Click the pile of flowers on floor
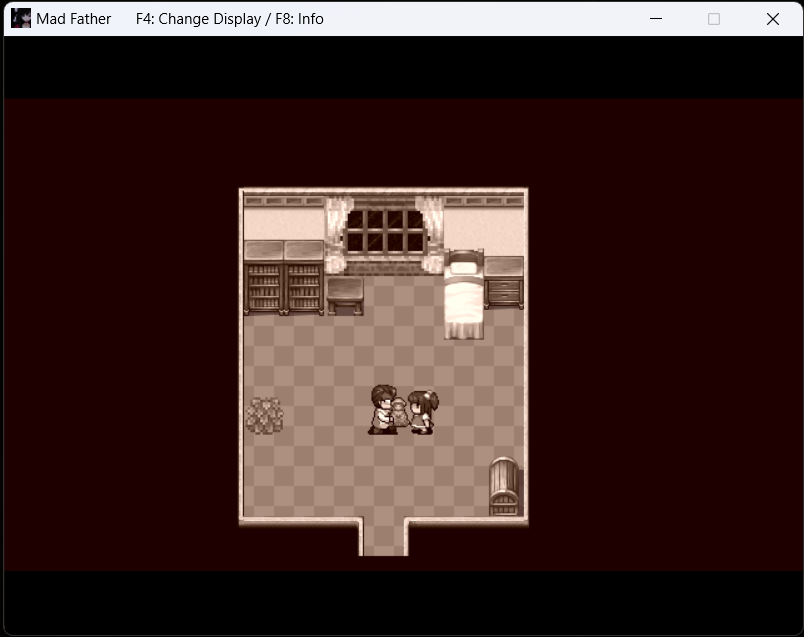This screenshot has width=804, height=637. click(264, 415)
